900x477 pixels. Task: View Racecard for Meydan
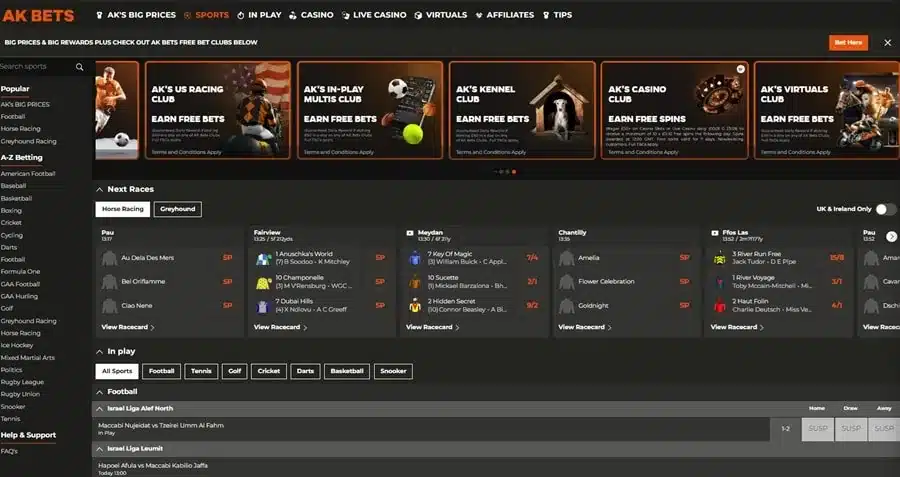[x=433, y=327]
